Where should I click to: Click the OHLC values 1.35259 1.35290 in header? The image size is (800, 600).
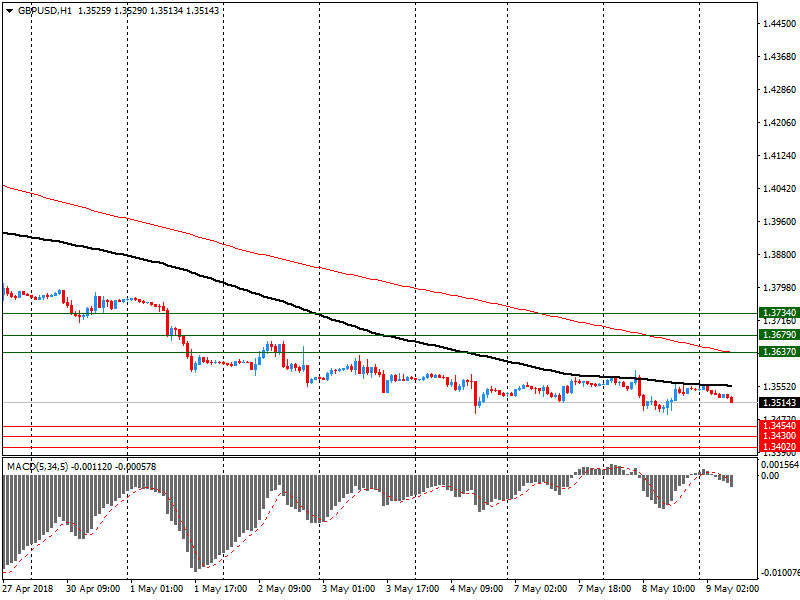pyautogui.click(x=112, y=11)
